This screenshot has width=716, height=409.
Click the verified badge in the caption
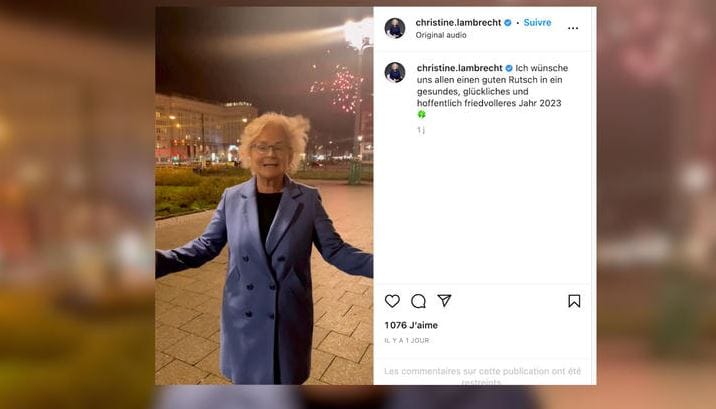point(509,68)
